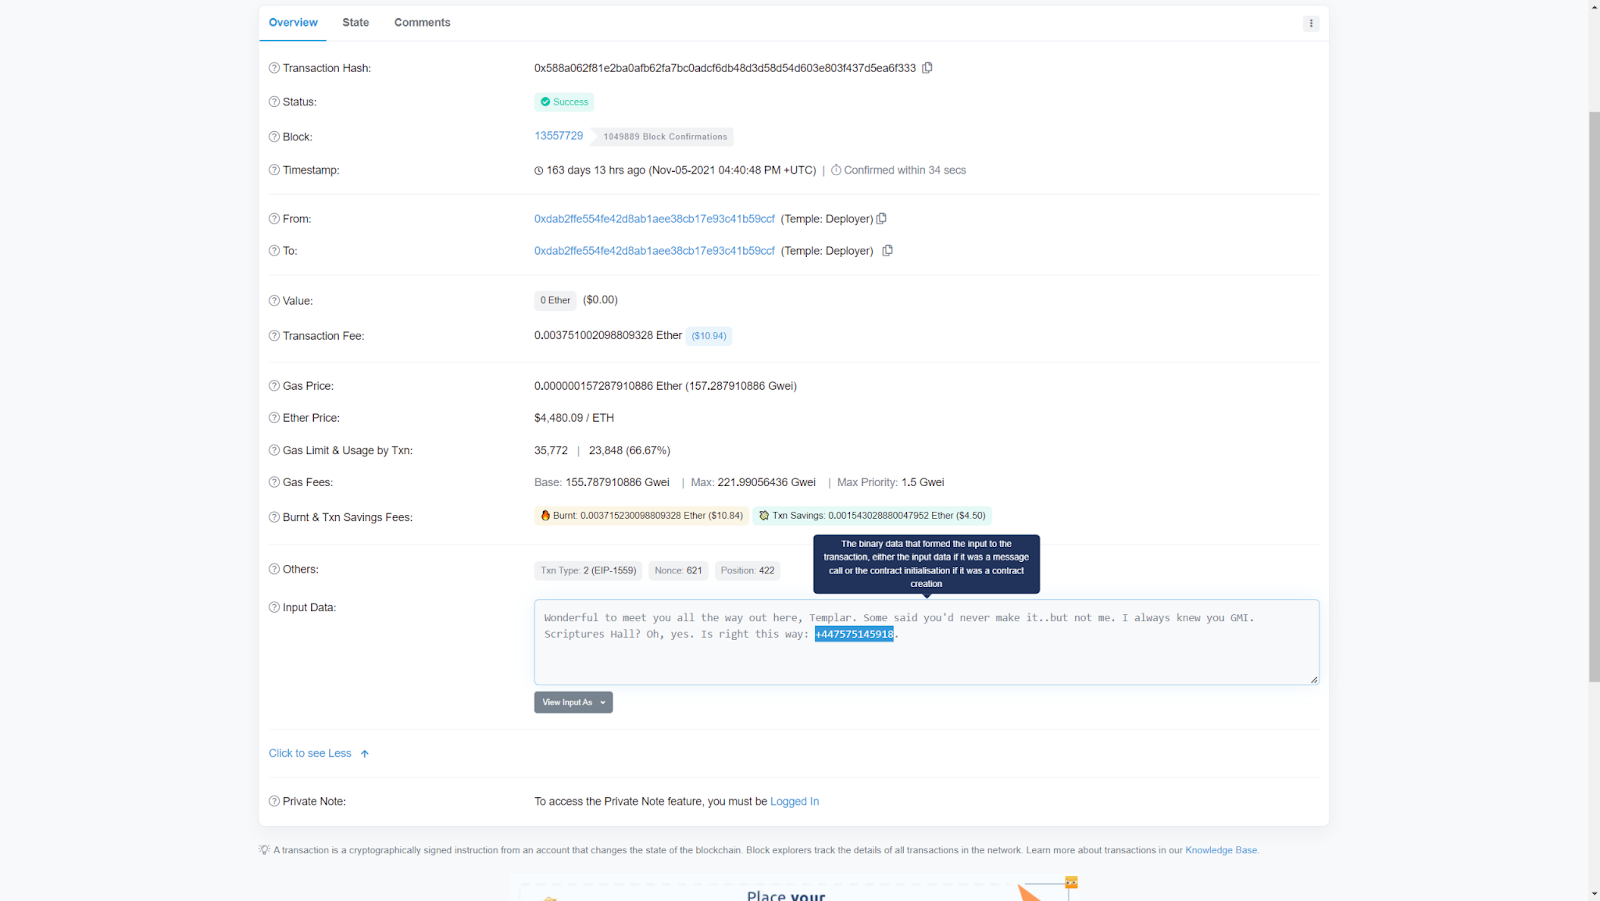Click help icon beside From

274,219
